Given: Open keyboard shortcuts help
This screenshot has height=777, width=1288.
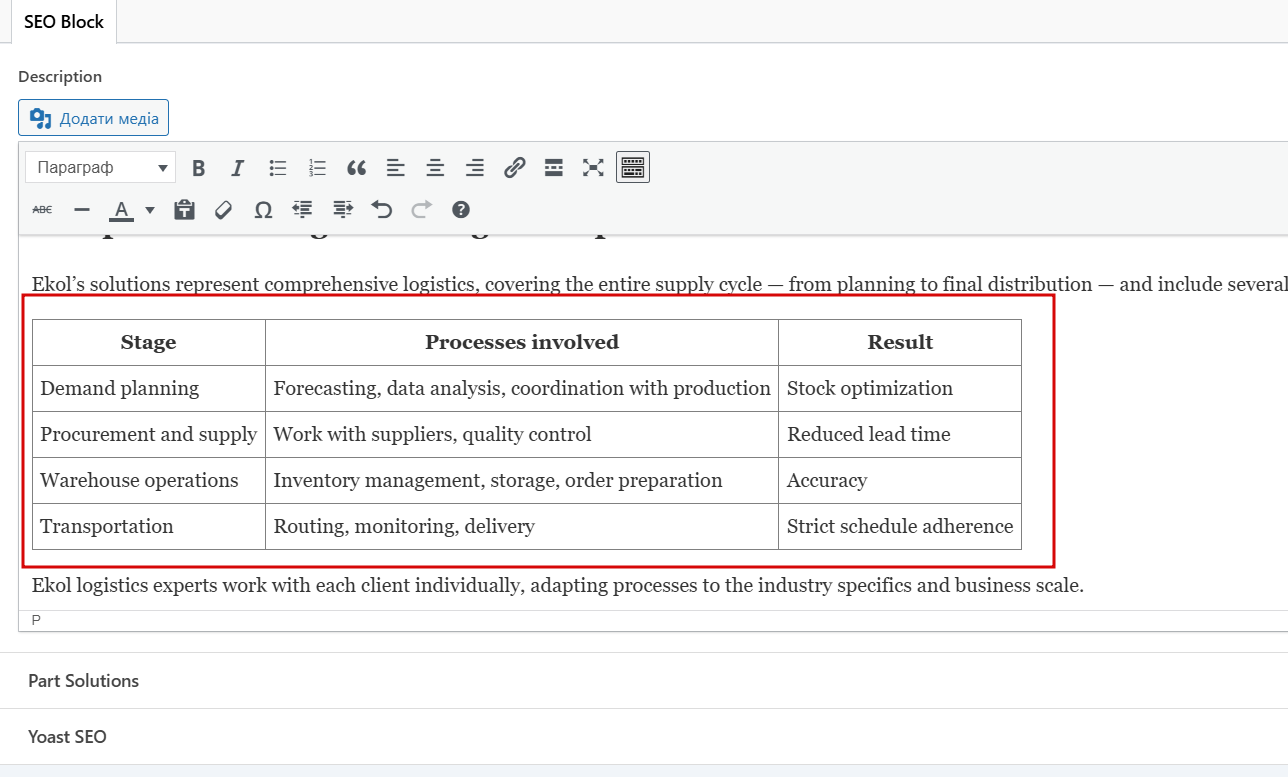Looking at the screenshot, I should point(461,210).
